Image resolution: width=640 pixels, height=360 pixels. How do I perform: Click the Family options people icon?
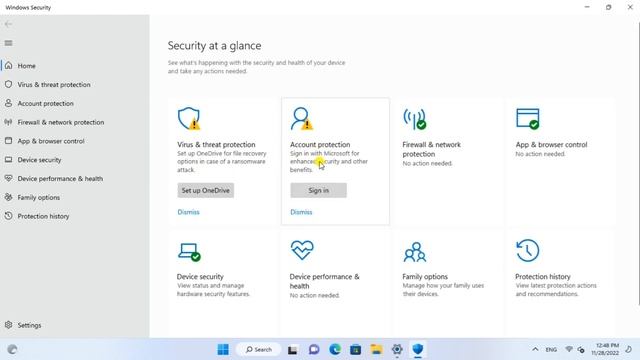pos(415,252)
